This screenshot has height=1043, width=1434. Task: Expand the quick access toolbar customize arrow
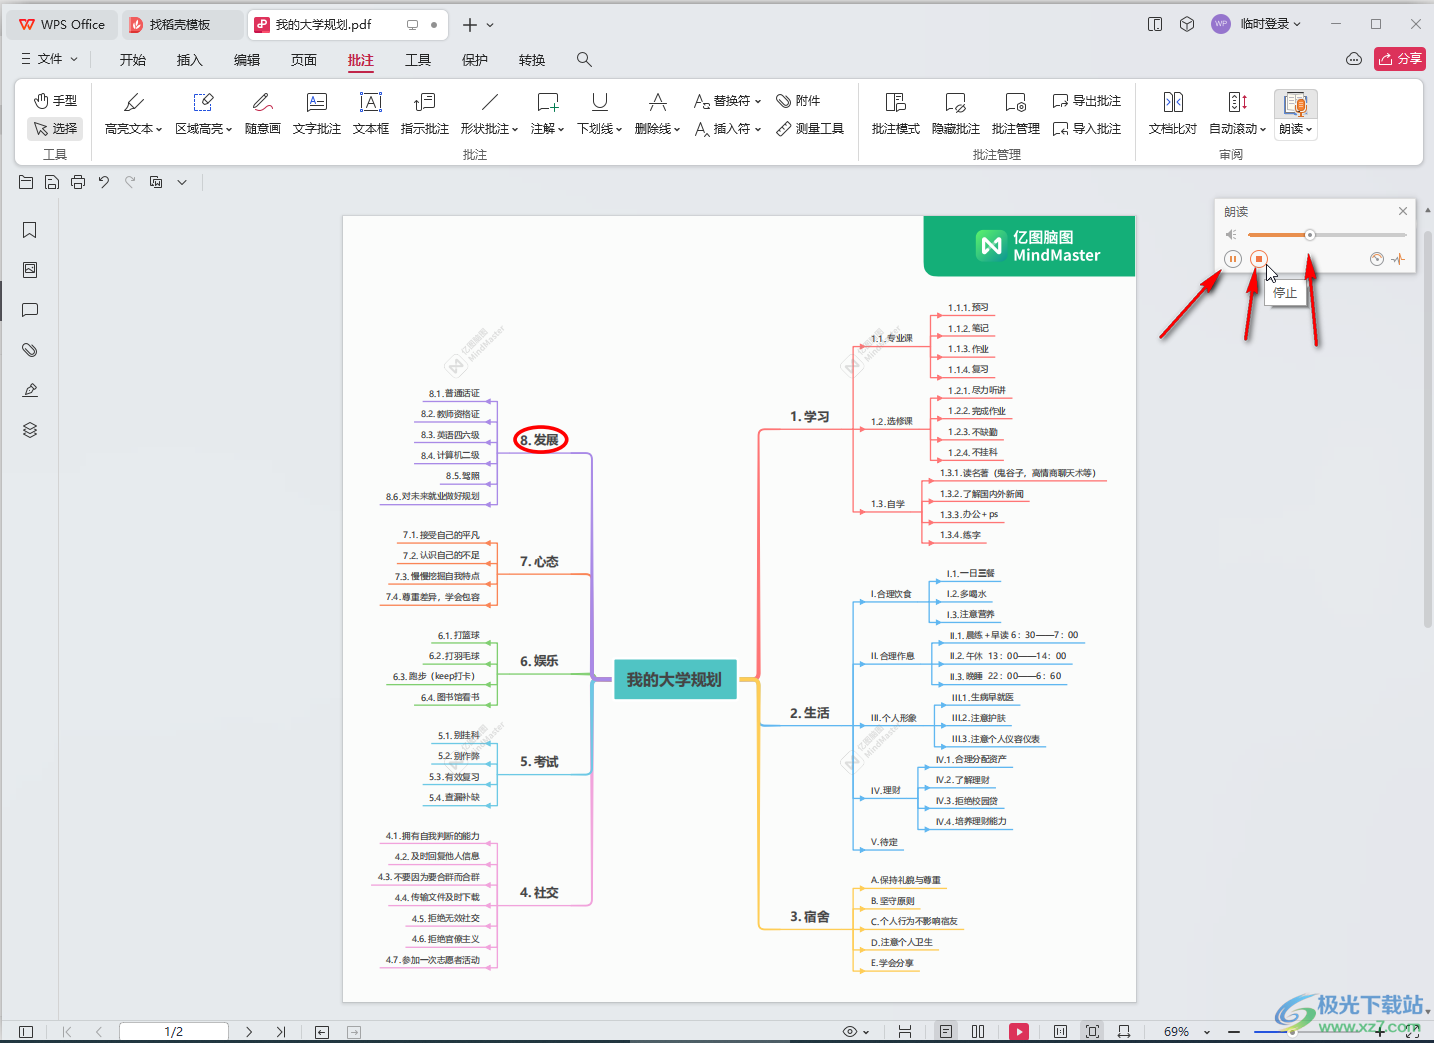(182, 182)
